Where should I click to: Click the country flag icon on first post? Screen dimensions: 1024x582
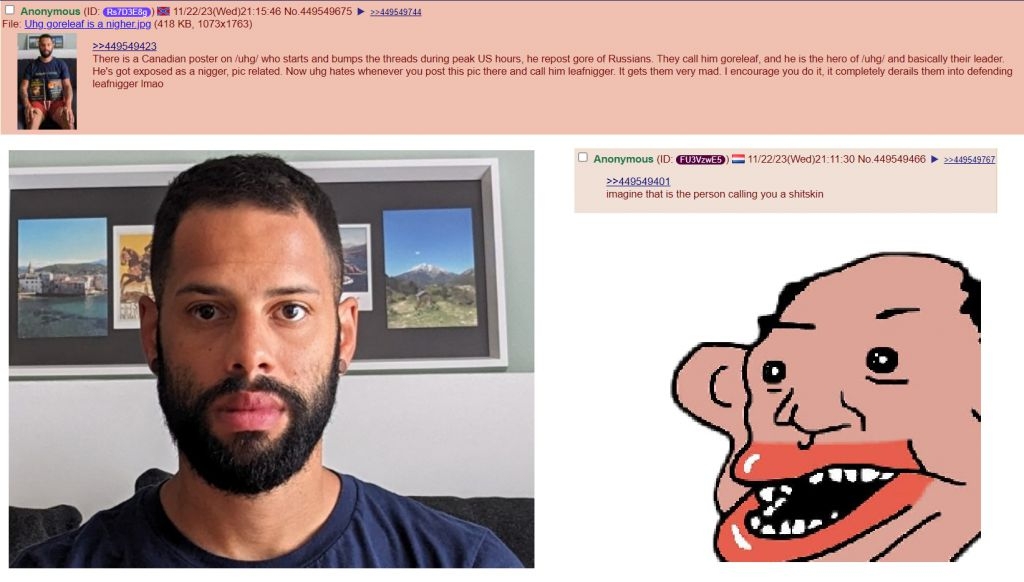pyautogui.click(x=163, y=12)
